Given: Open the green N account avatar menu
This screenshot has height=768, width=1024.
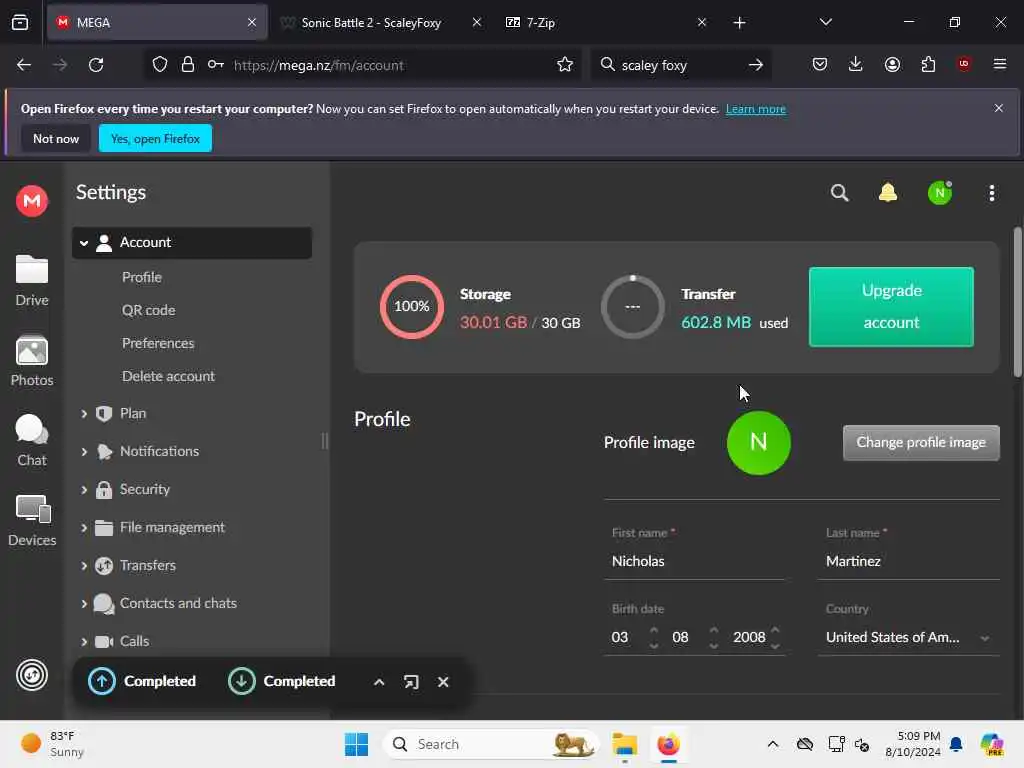Looking at the screenshot, I should point(940,193).
